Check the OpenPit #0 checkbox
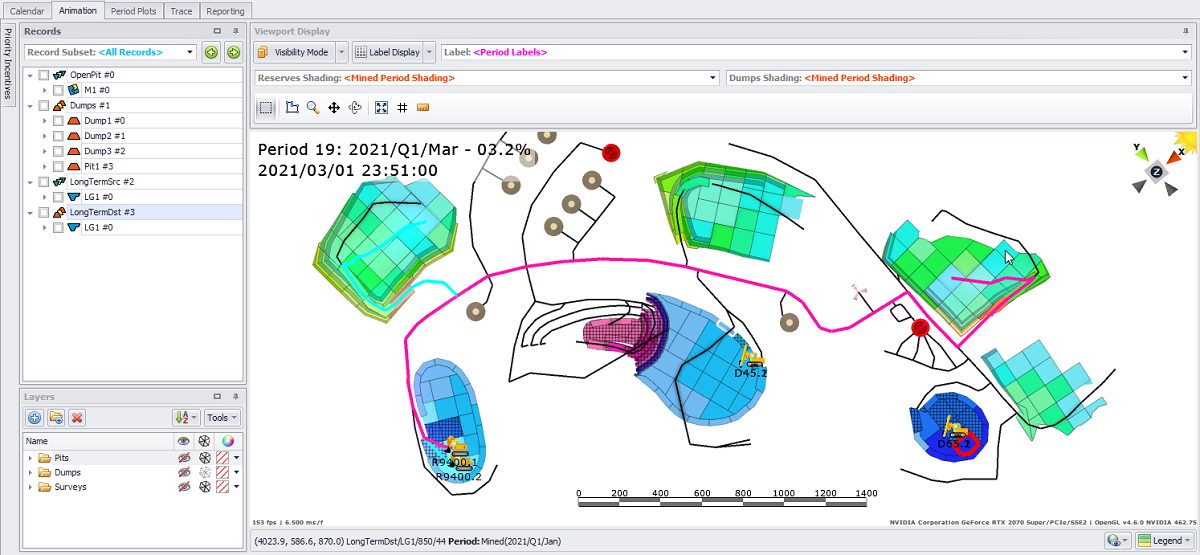This screenshot has height=555, width=1200. pyautogui.click(x=44, y=75)
